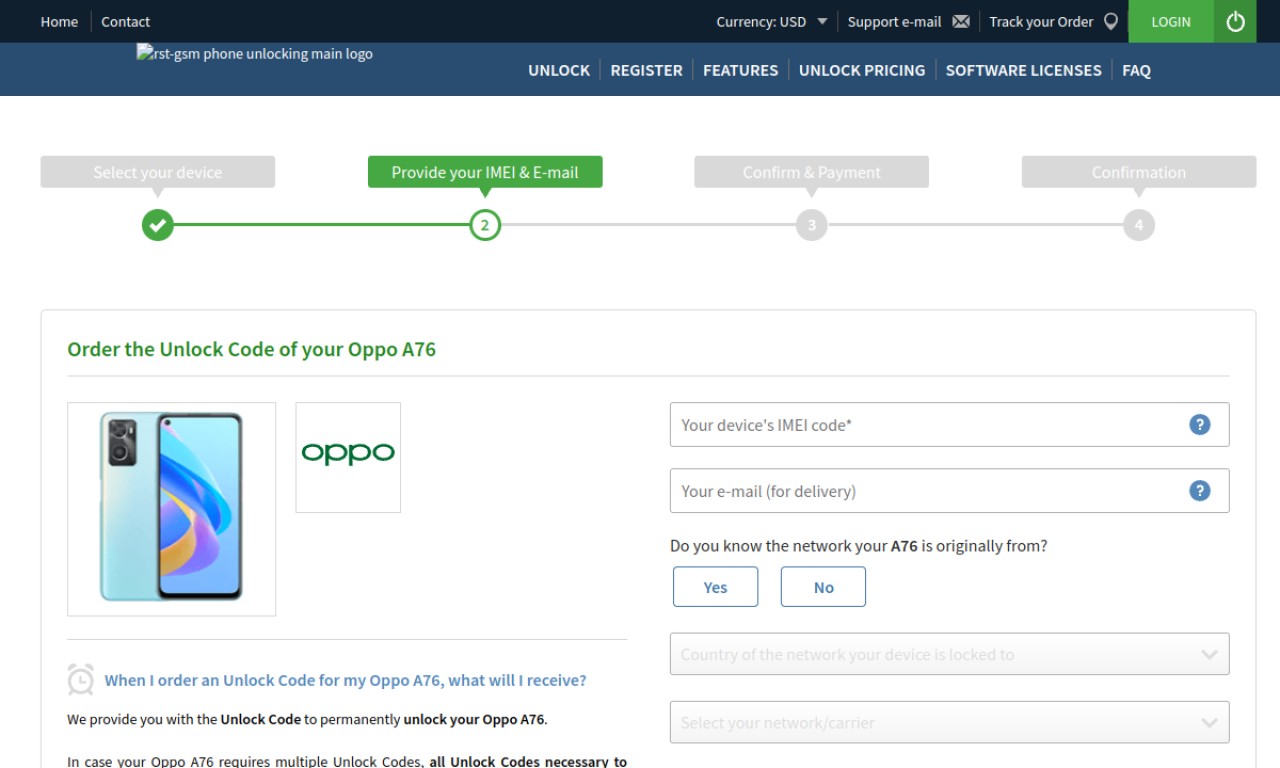Go to the Home link
The height and width of the screenshot is (768, 1280).
[x=59, y=21]
